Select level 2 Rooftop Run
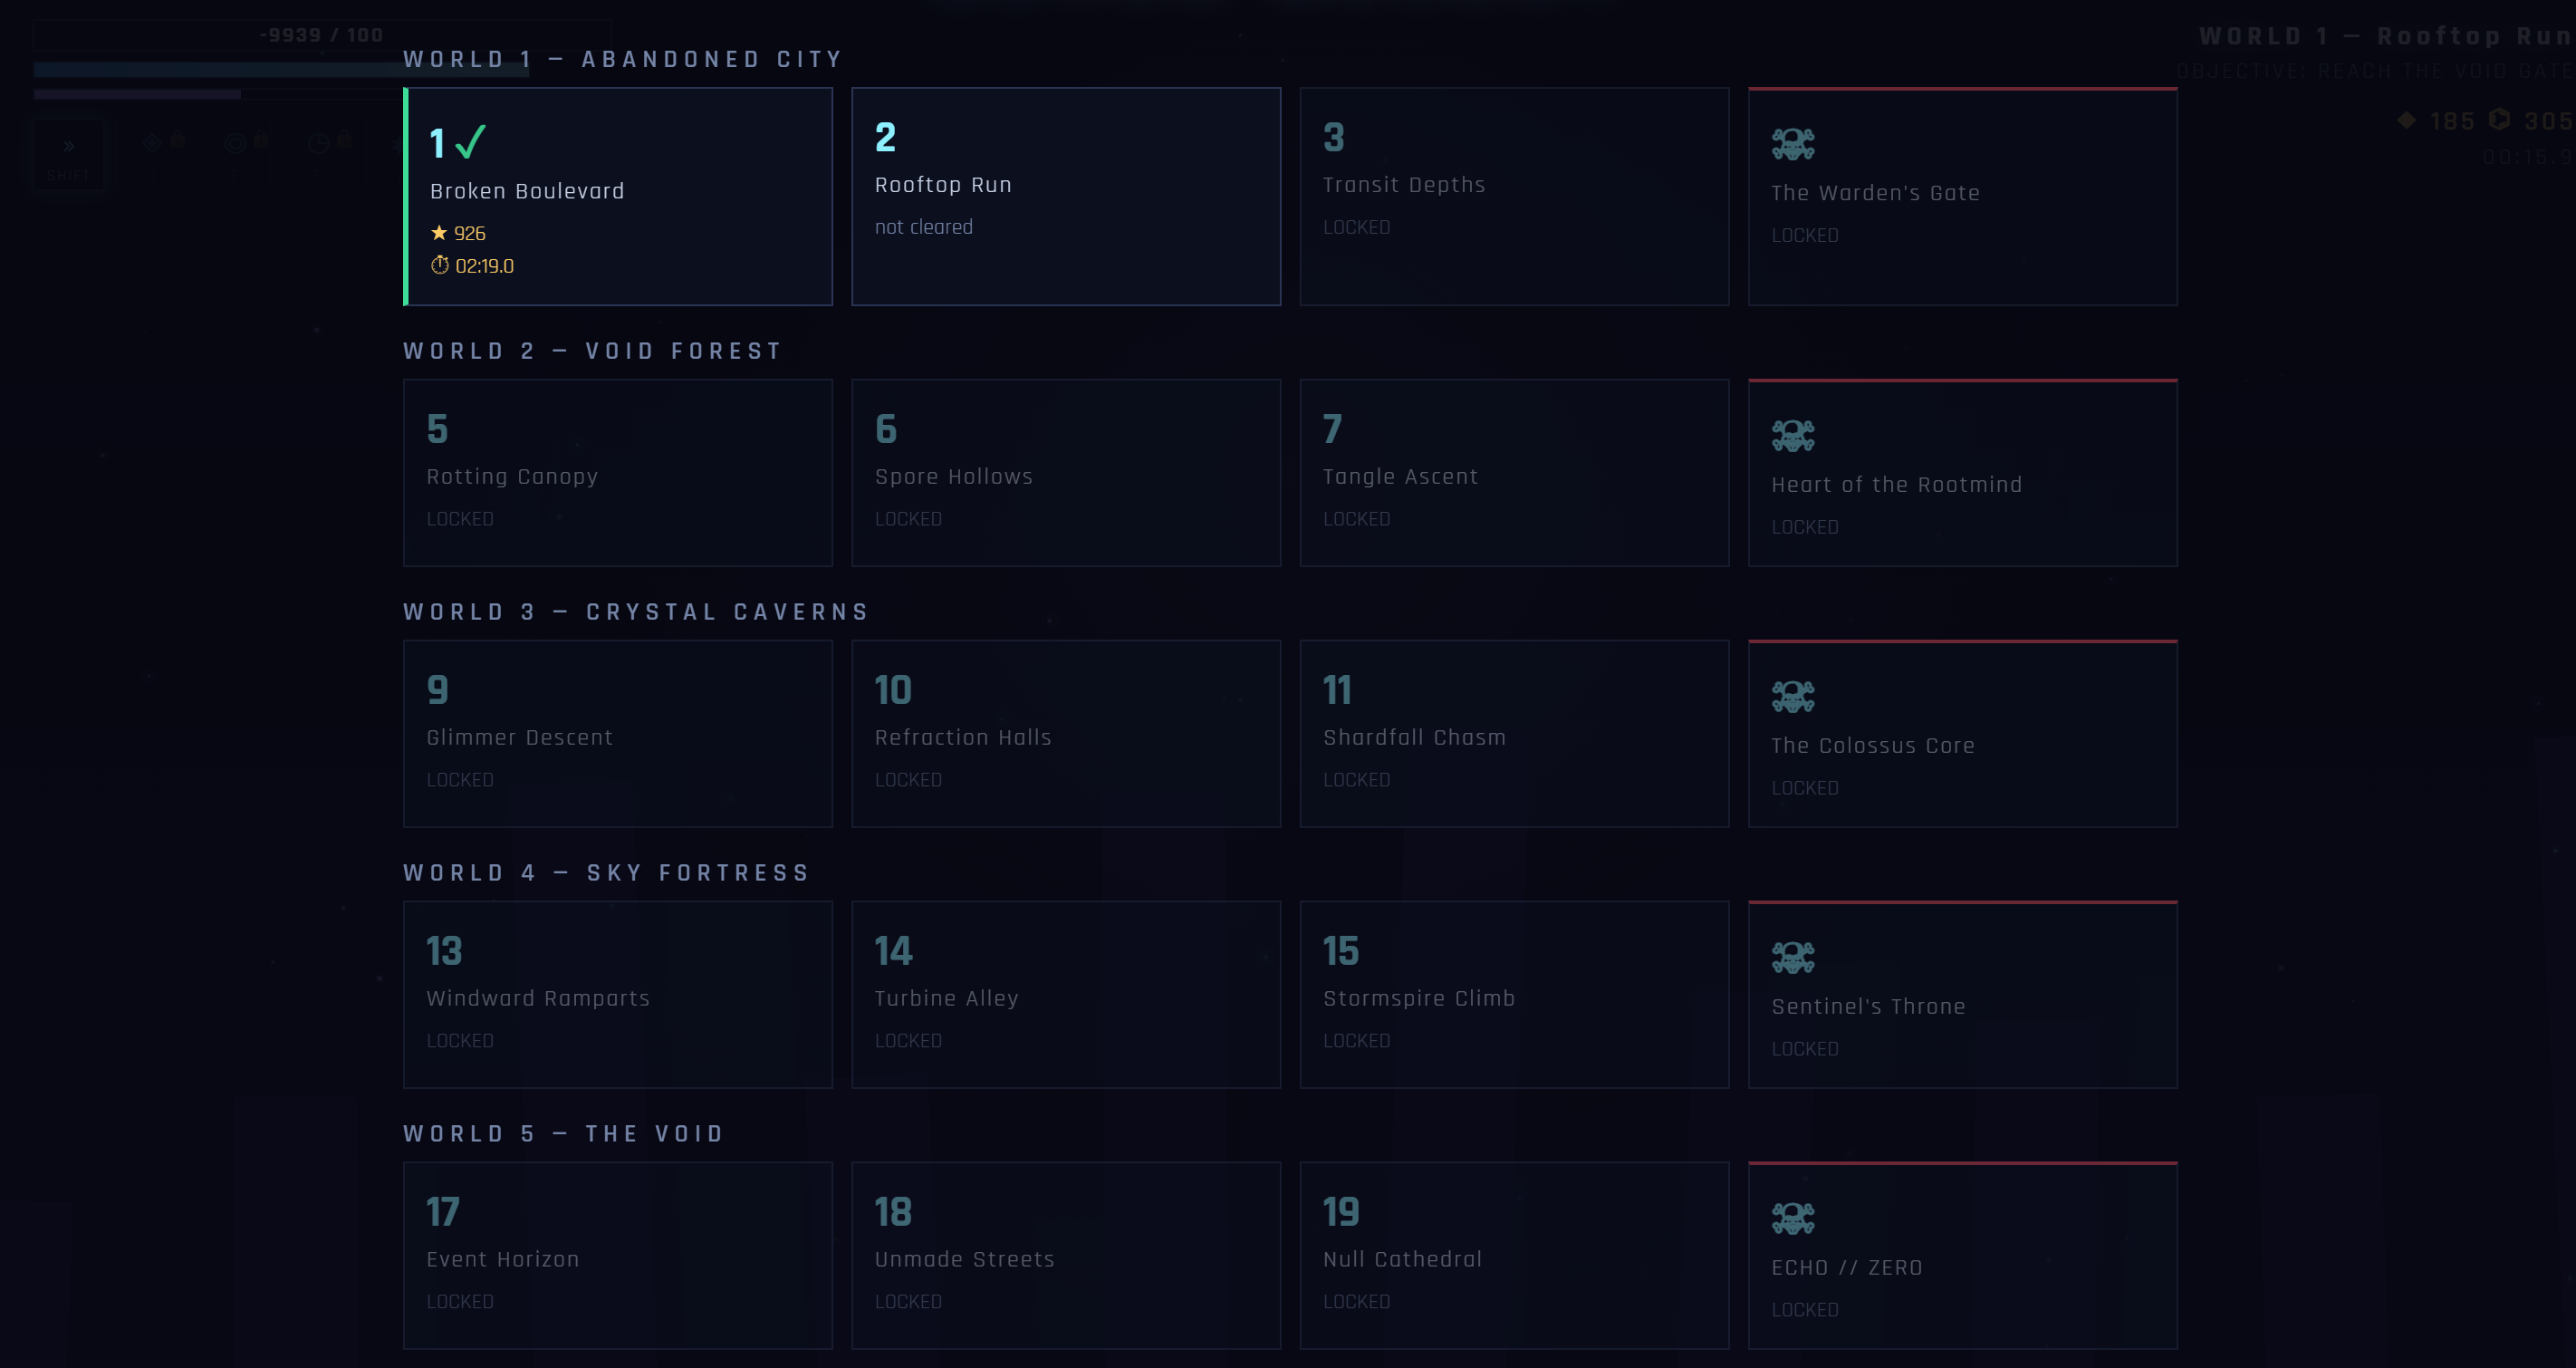 1066,196
